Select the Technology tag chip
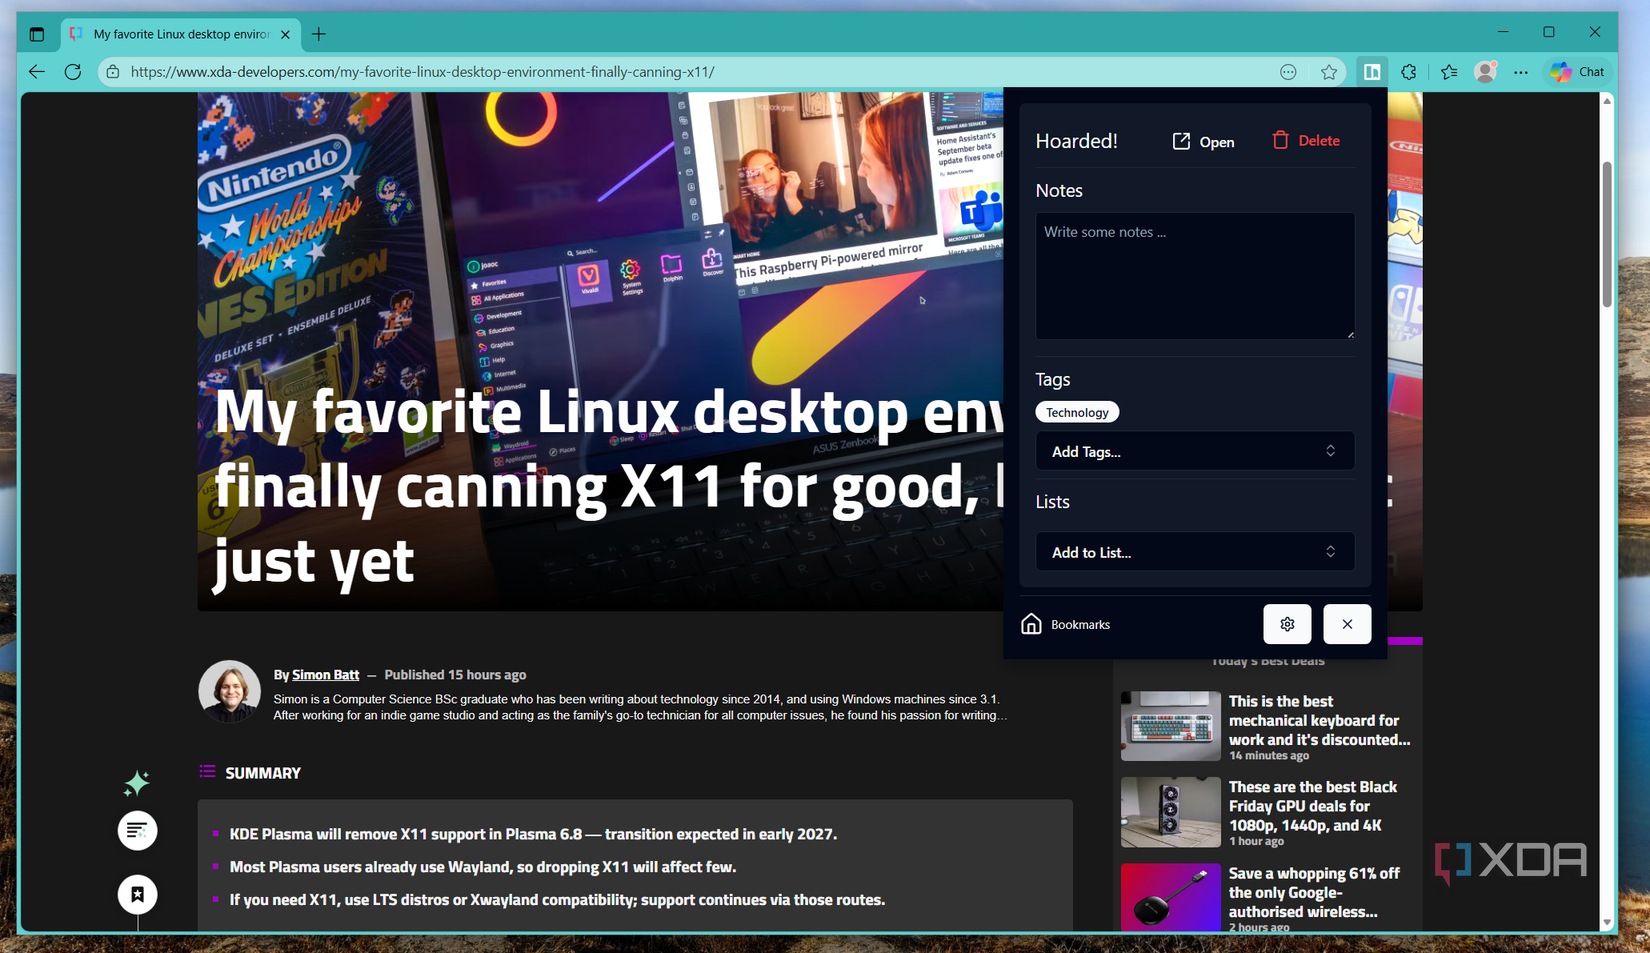The height and width of the screenshot is (953, 1650). coord(1077,411)
